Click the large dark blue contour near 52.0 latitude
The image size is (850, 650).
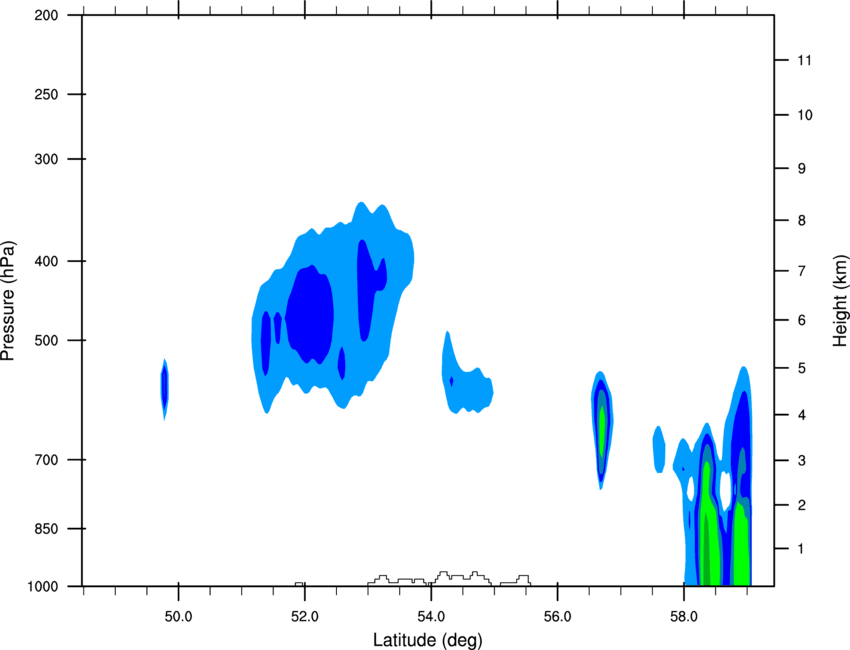(310, 314)
